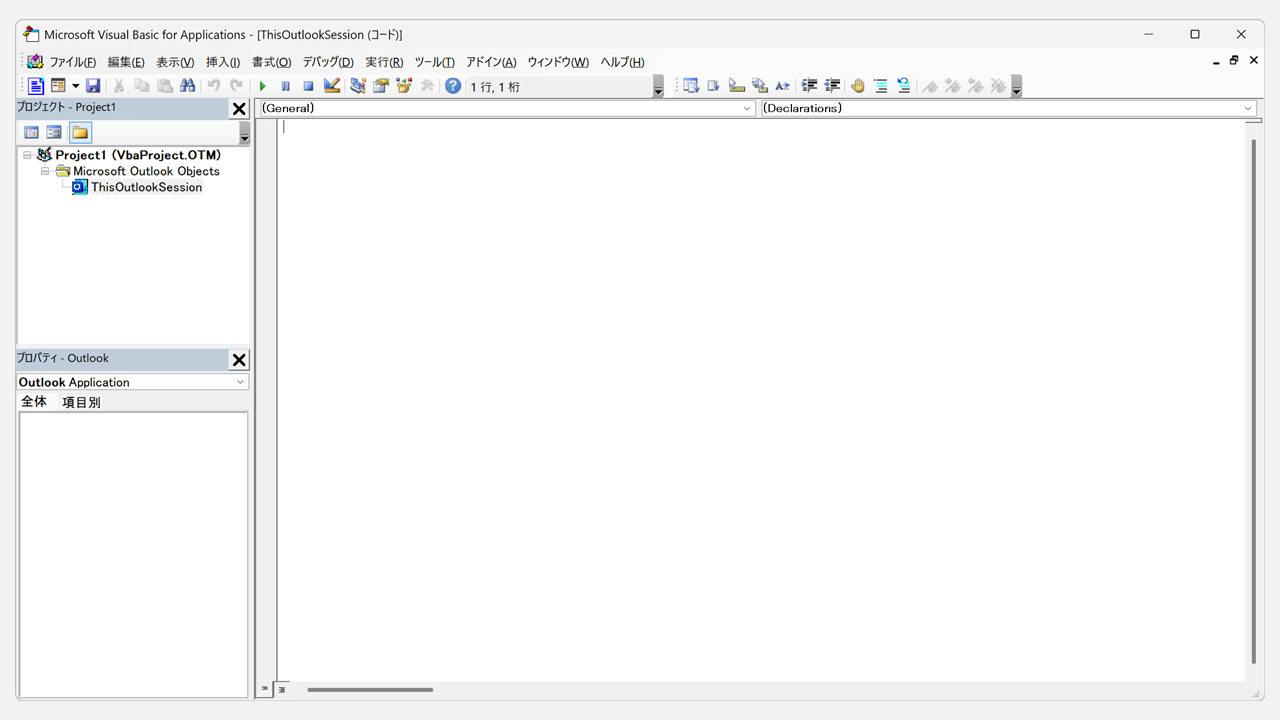The width and height of the screenshot is (1280, 720).
Task: Select ThisOutlookSession in the project tree
Action: point(146,187)
